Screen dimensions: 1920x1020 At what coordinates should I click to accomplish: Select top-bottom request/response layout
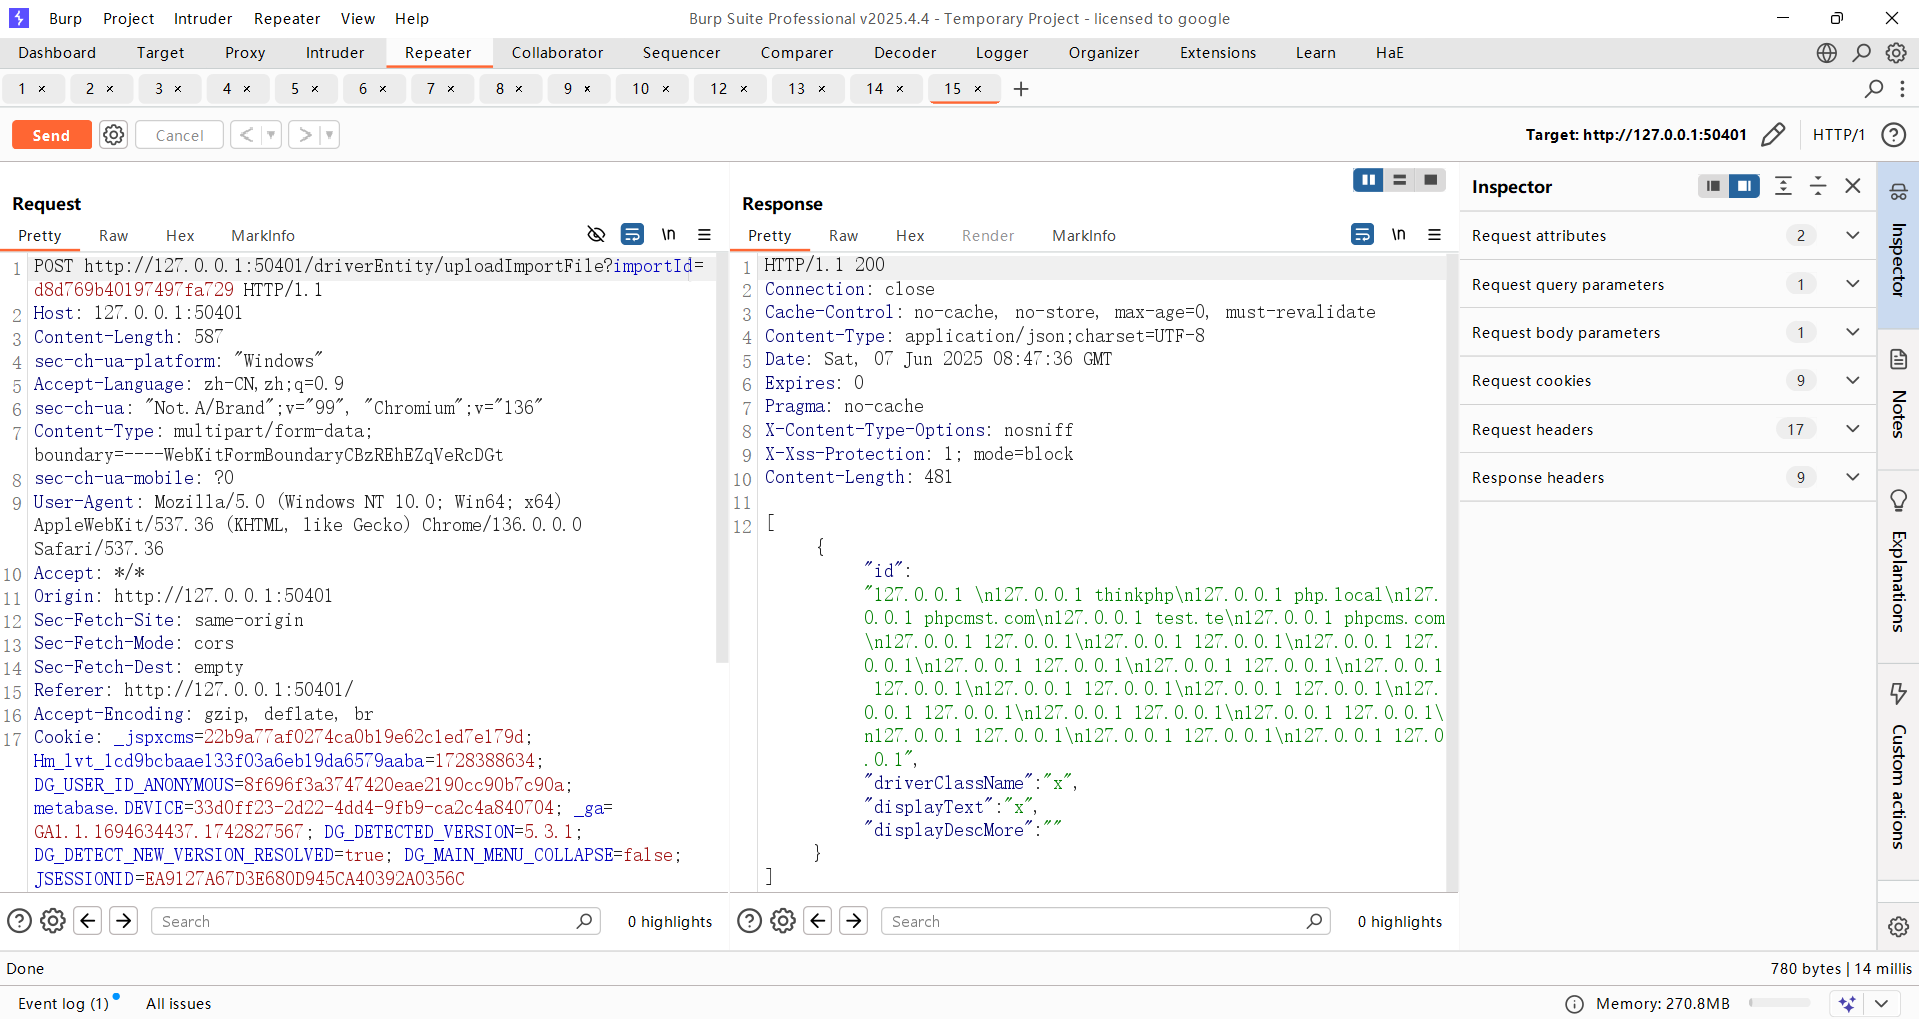(1399, 180)
